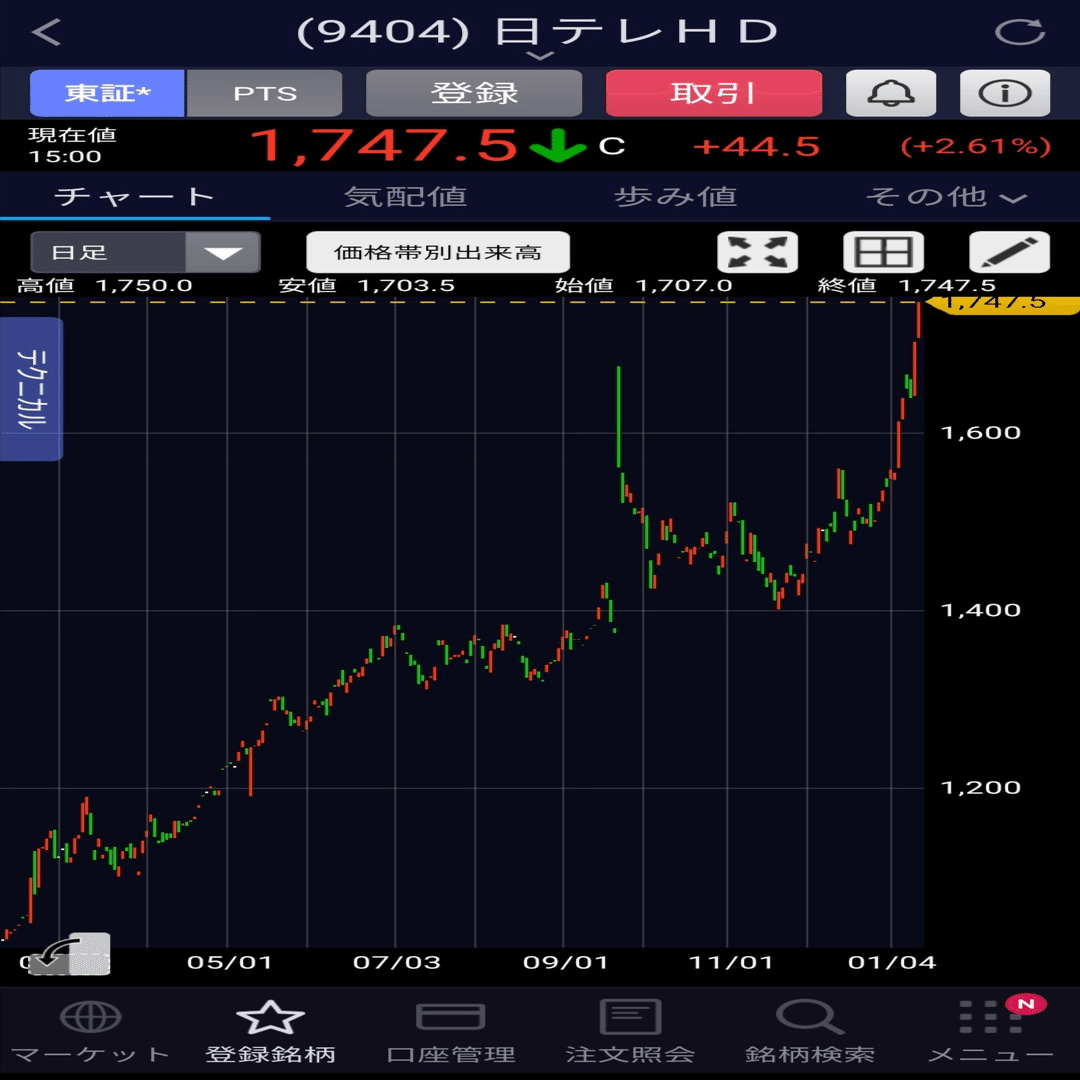Tap the 安値 1,703.5 label
1080x1080 pixels.
pos(366,285)
